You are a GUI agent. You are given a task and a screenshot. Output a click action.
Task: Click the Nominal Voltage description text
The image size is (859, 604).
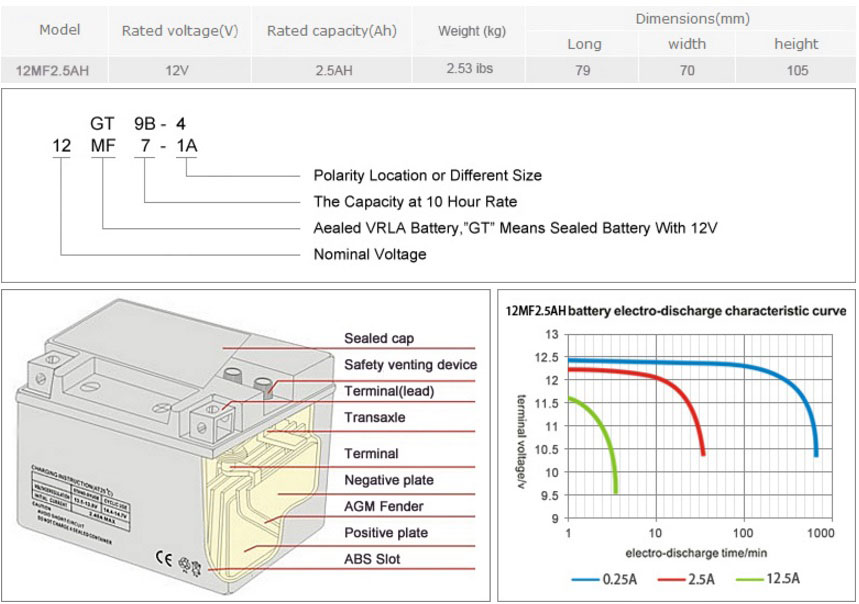click(370, 255)
